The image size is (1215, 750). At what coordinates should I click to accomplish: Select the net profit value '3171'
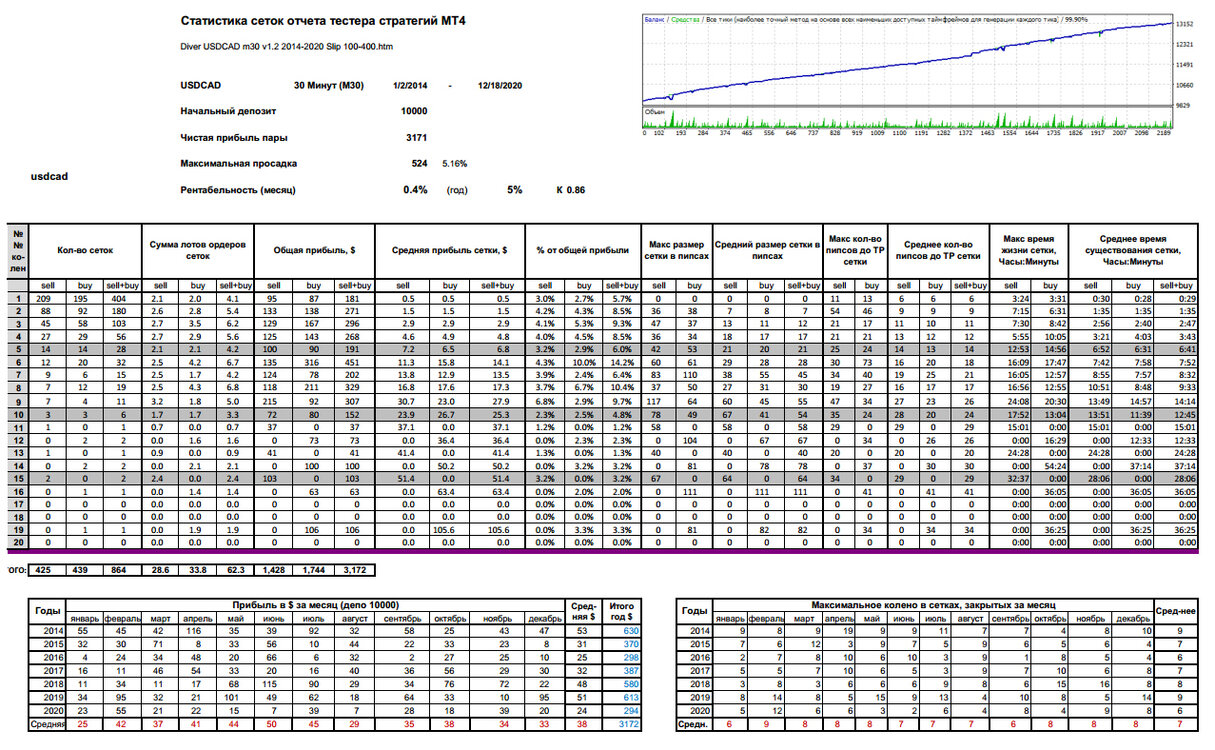(x=417, y=137)
